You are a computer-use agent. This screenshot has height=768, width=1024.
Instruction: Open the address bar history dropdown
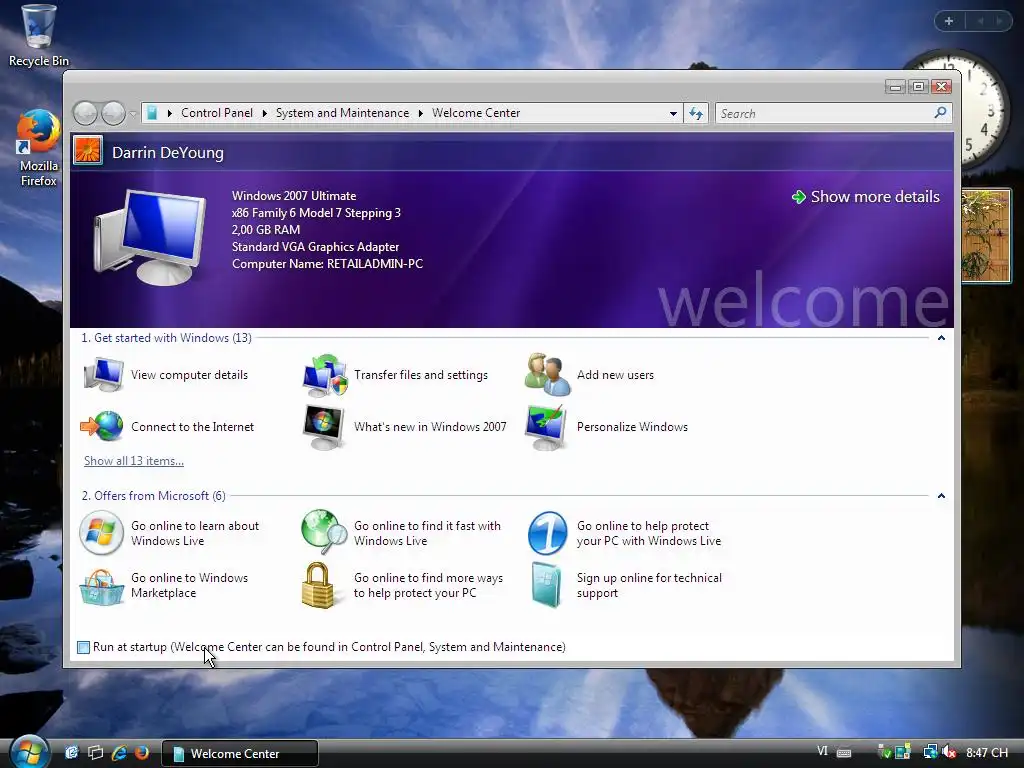click(x=673, y=114)
